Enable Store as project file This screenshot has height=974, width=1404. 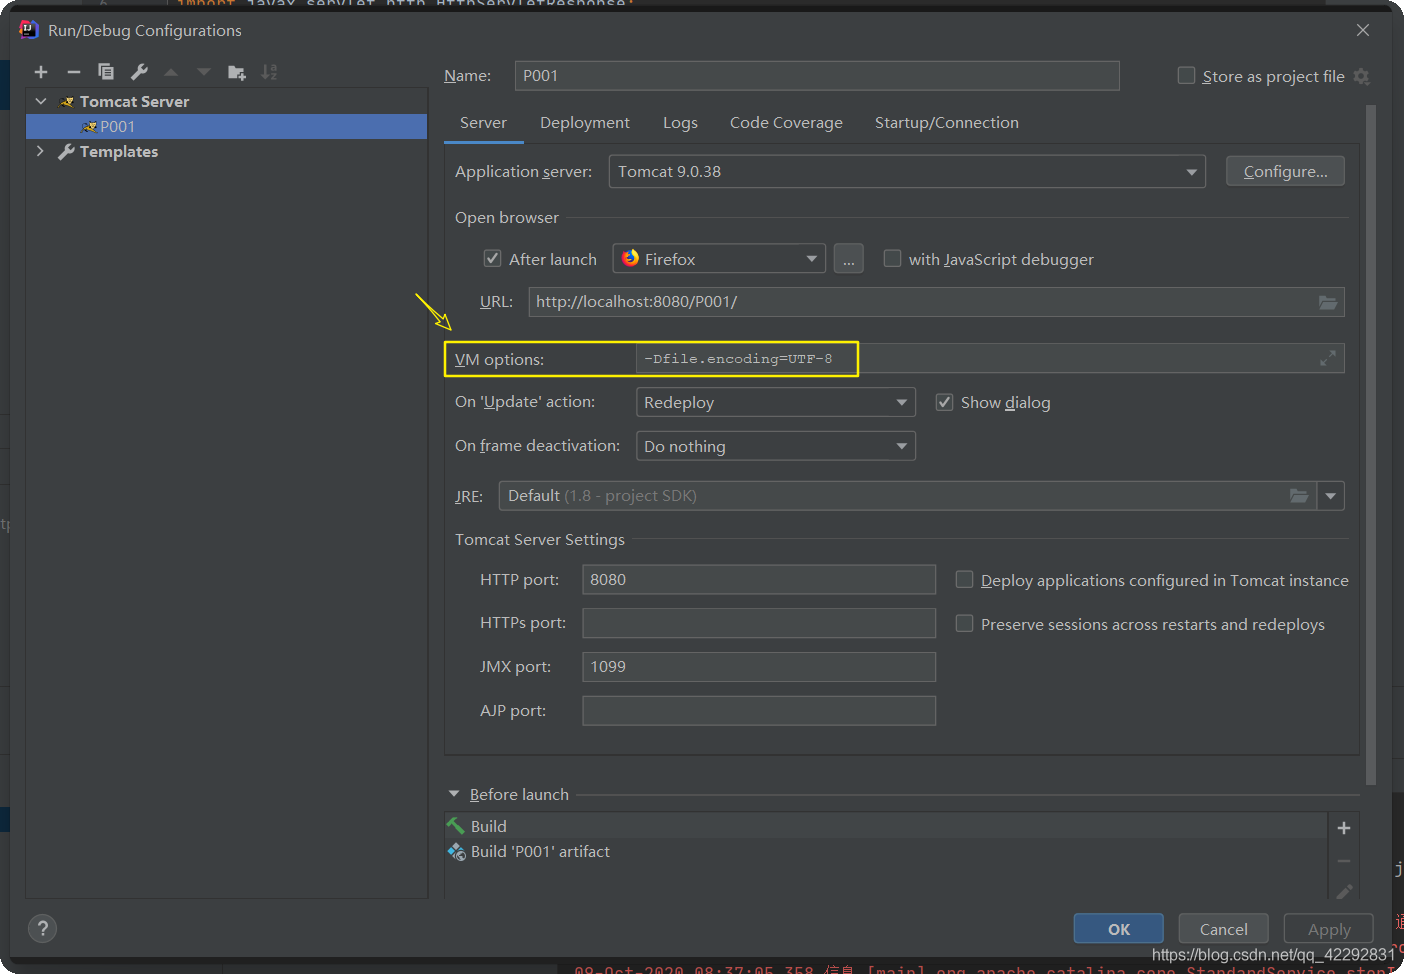tap(1186, 76)
